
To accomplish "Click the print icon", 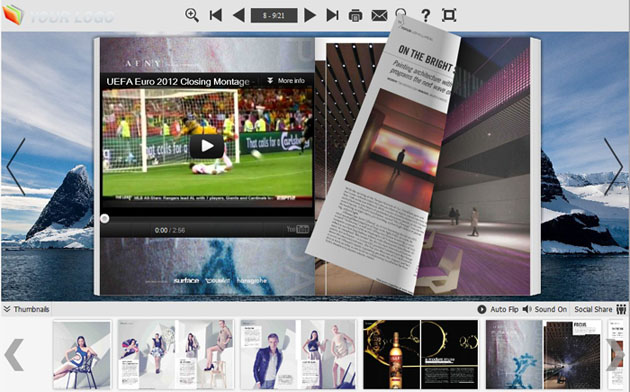I will (356, 16).
